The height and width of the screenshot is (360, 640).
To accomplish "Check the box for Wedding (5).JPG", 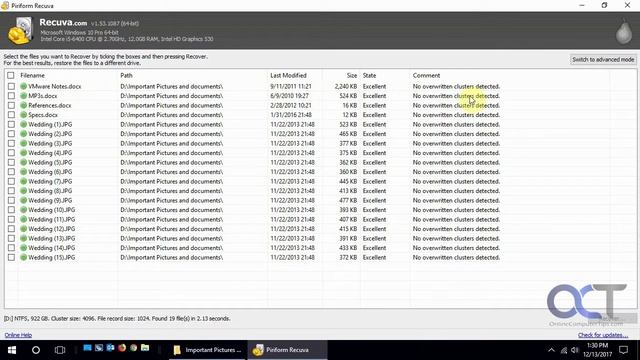I will pos(11,162).
